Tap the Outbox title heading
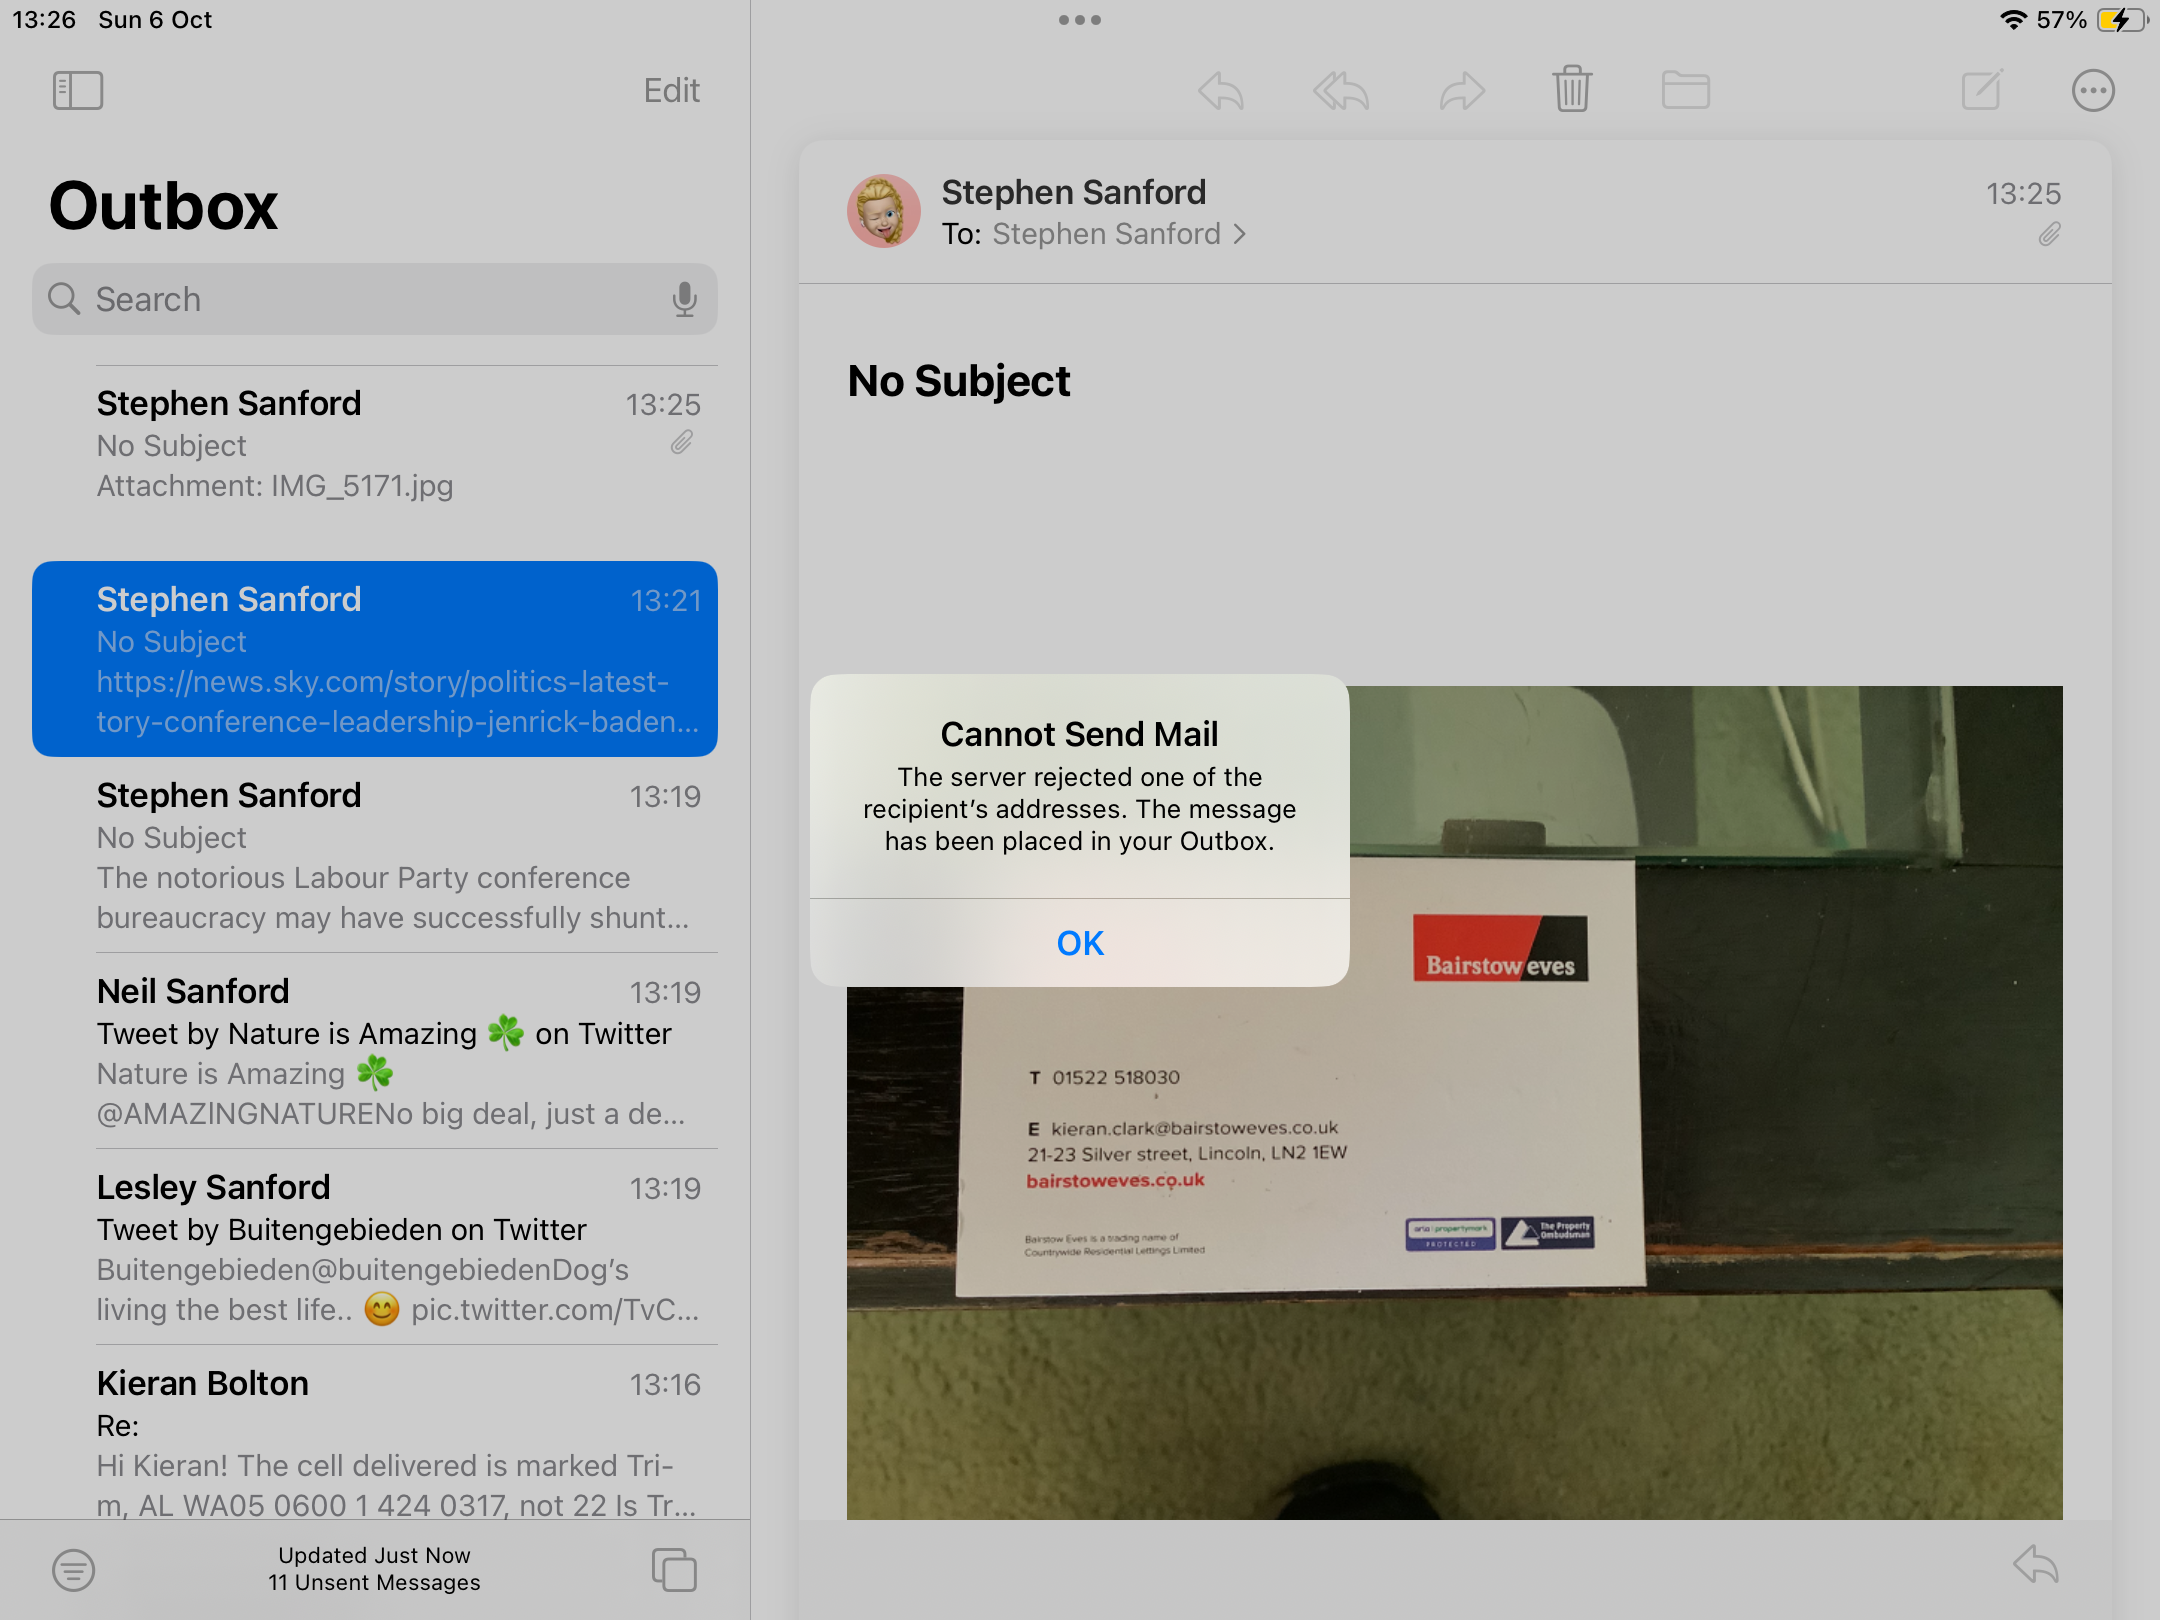Screen dimensions: 2160x1620 (x=163, y=206)
